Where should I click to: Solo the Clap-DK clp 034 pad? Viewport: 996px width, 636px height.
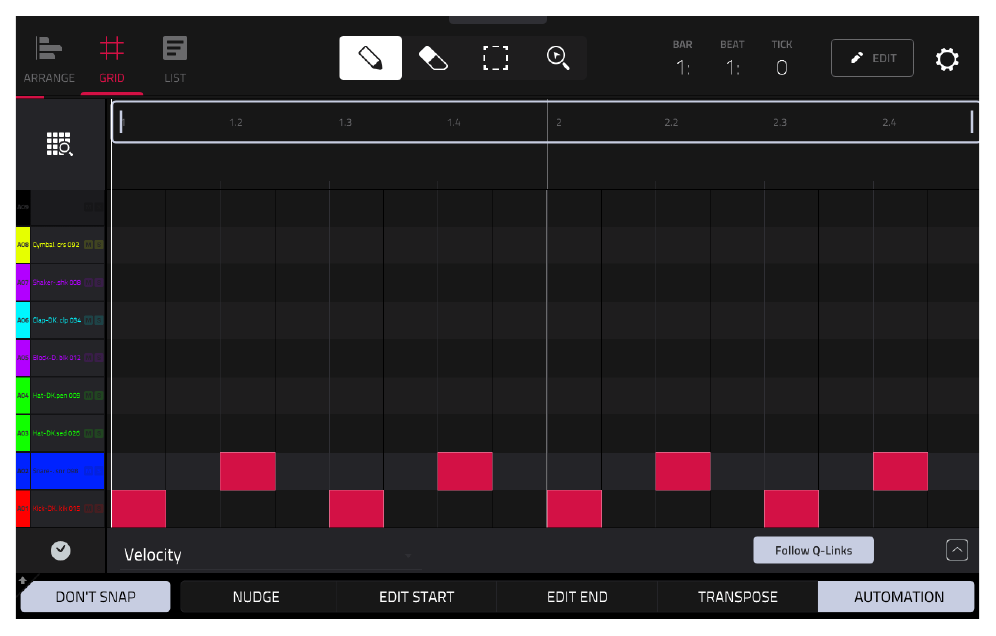click(98, 320)
